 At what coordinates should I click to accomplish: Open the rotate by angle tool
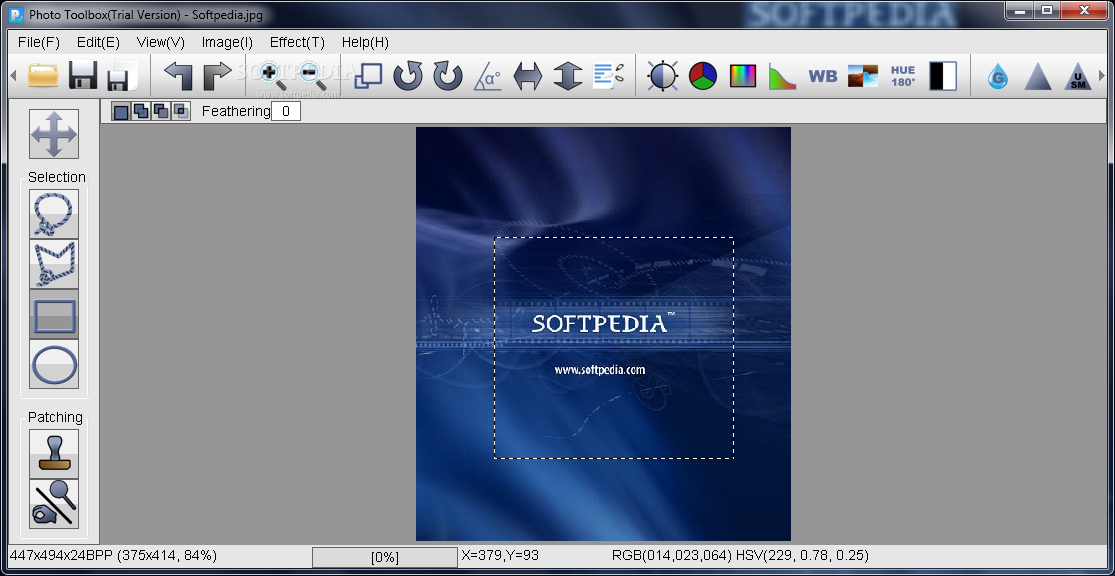point(488,75)
